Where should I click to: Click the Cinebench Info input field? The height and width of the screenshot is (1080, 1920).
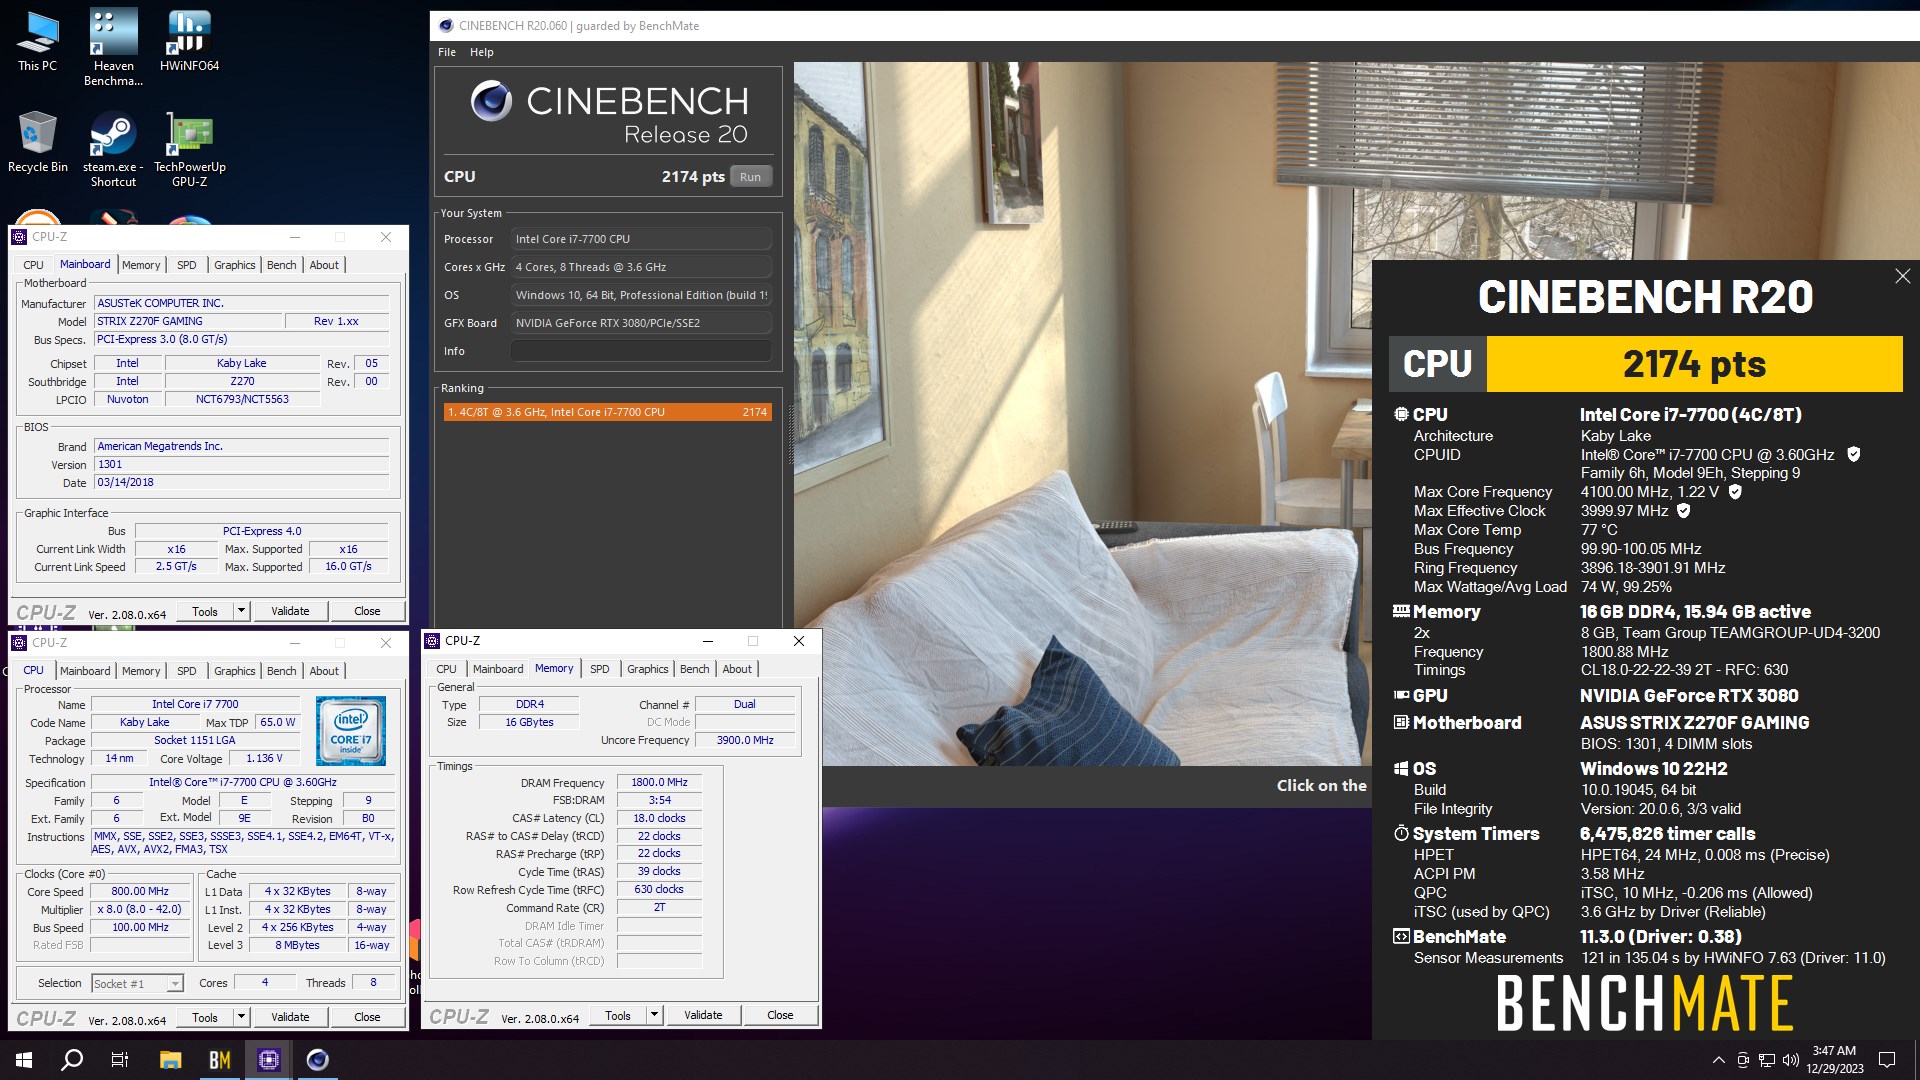640,351
